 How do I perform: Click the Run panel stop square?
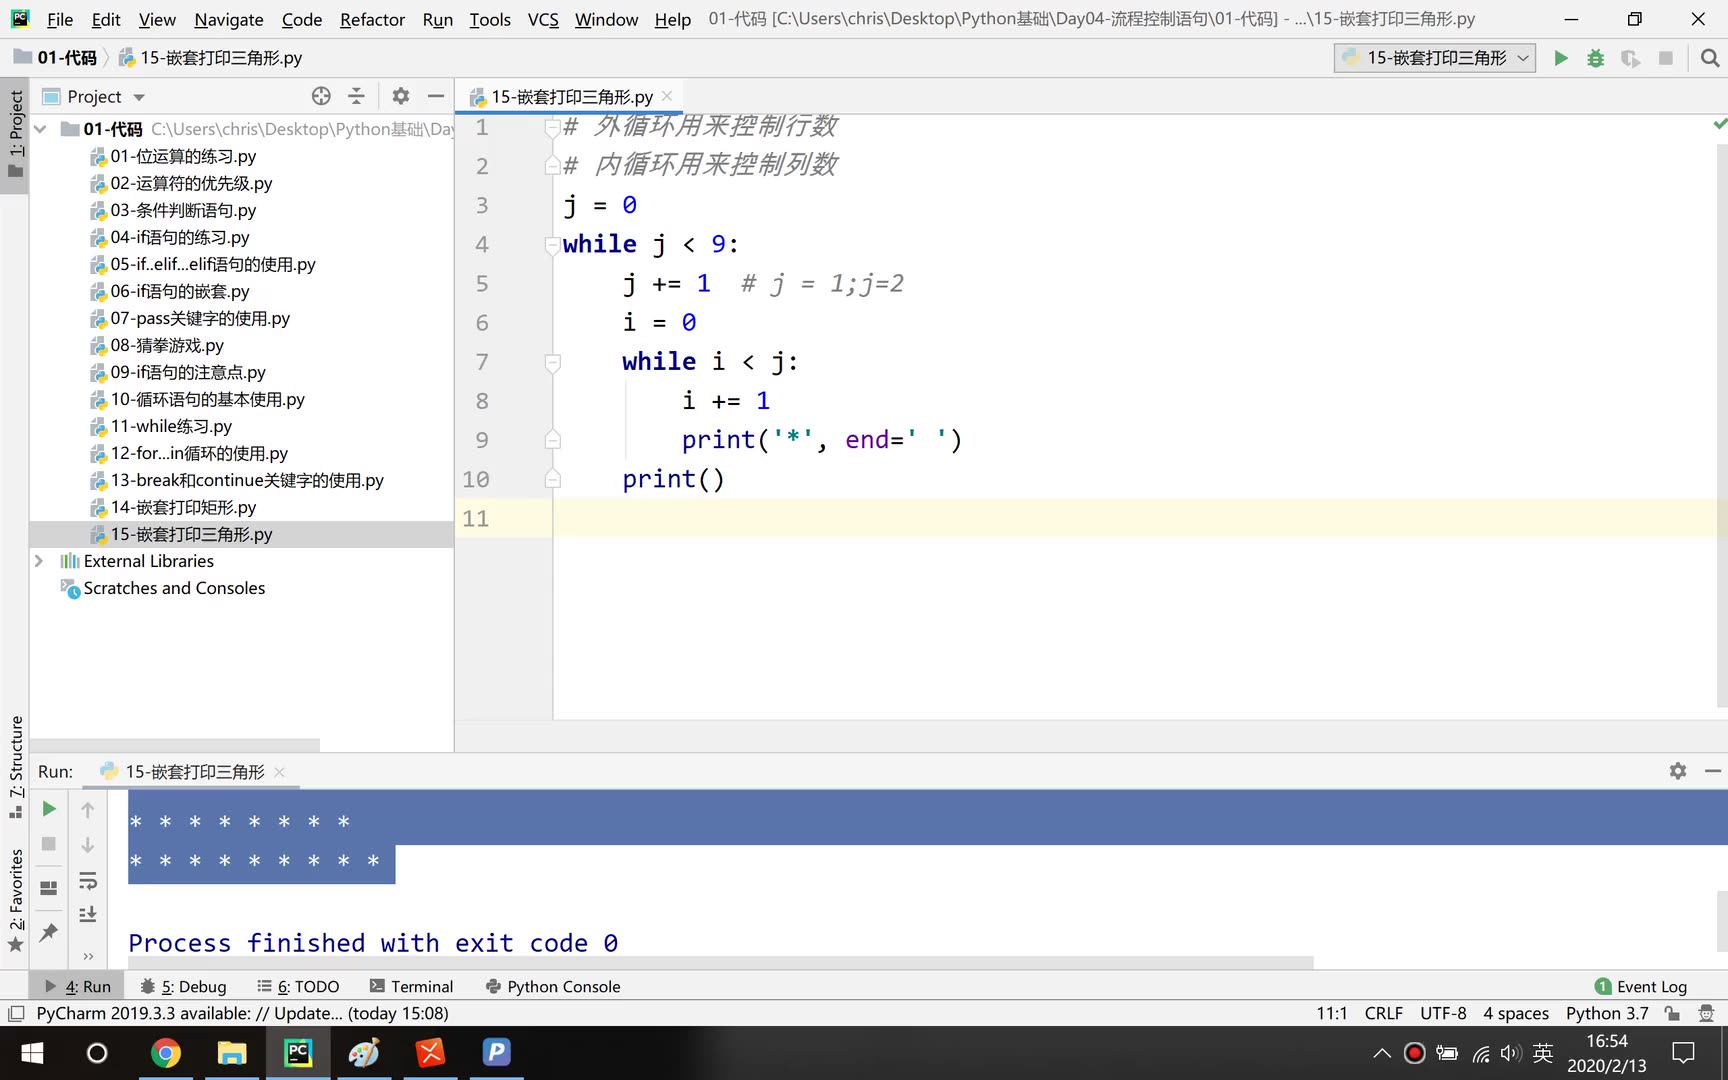48,844
